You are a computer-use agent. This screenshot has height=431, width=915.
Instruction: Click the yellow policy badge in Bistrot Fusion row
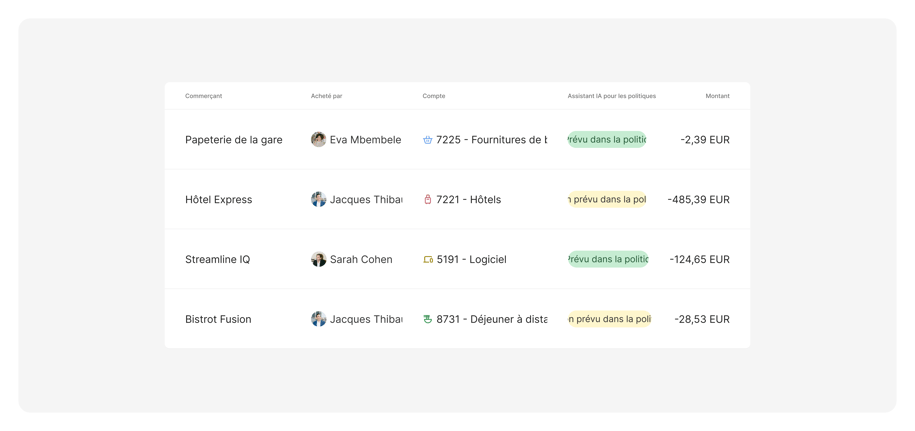pos(609,319)
